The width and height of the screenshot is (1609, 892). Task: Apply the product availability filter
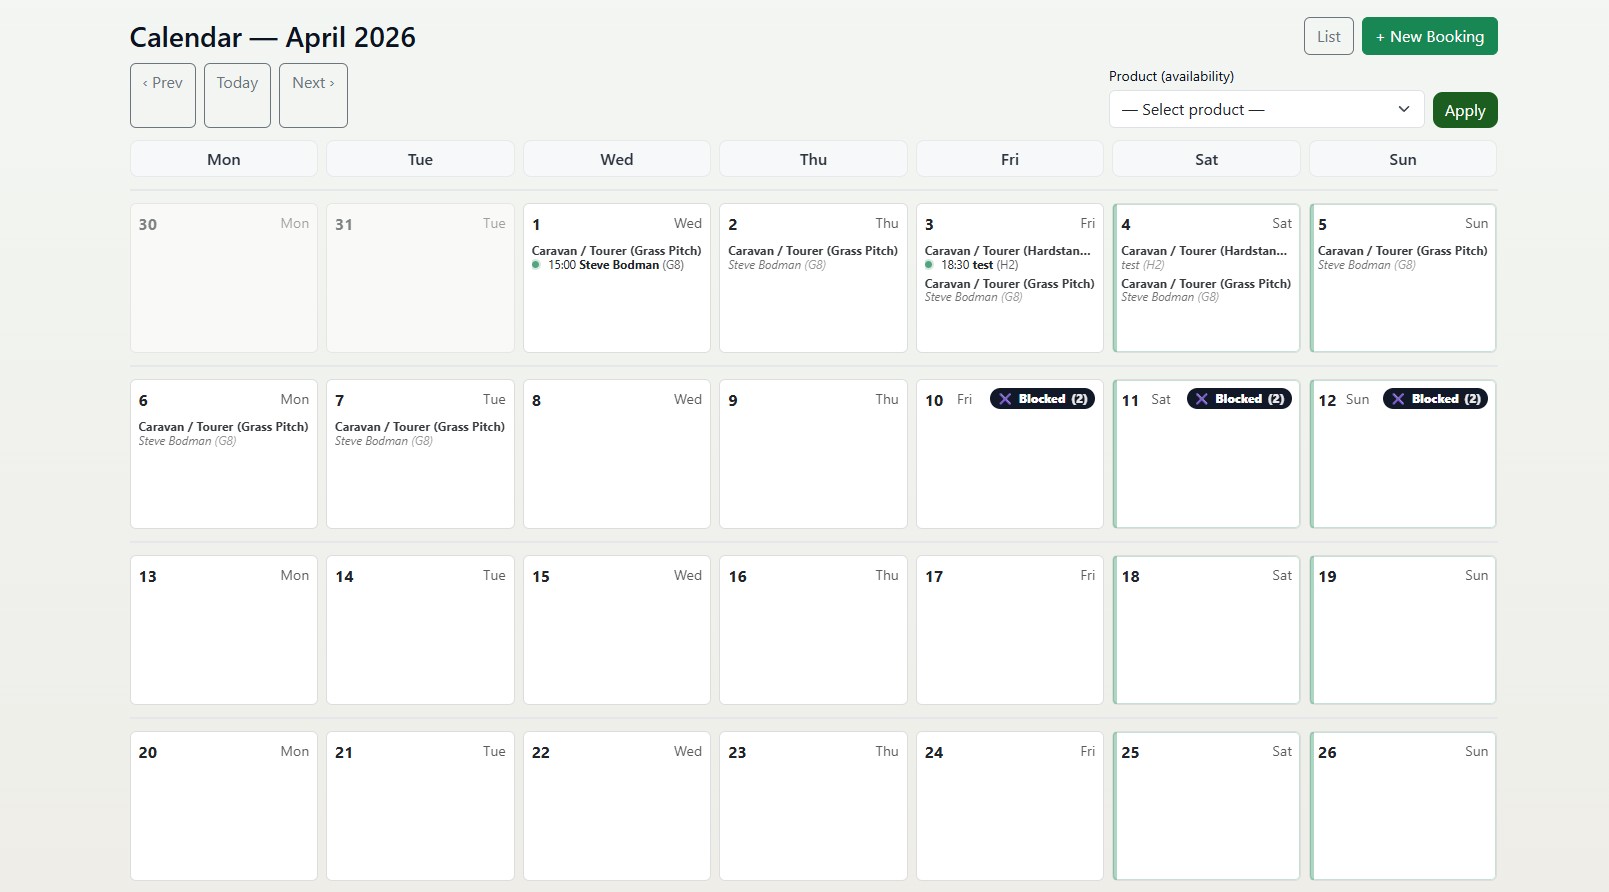point(1464,110)
